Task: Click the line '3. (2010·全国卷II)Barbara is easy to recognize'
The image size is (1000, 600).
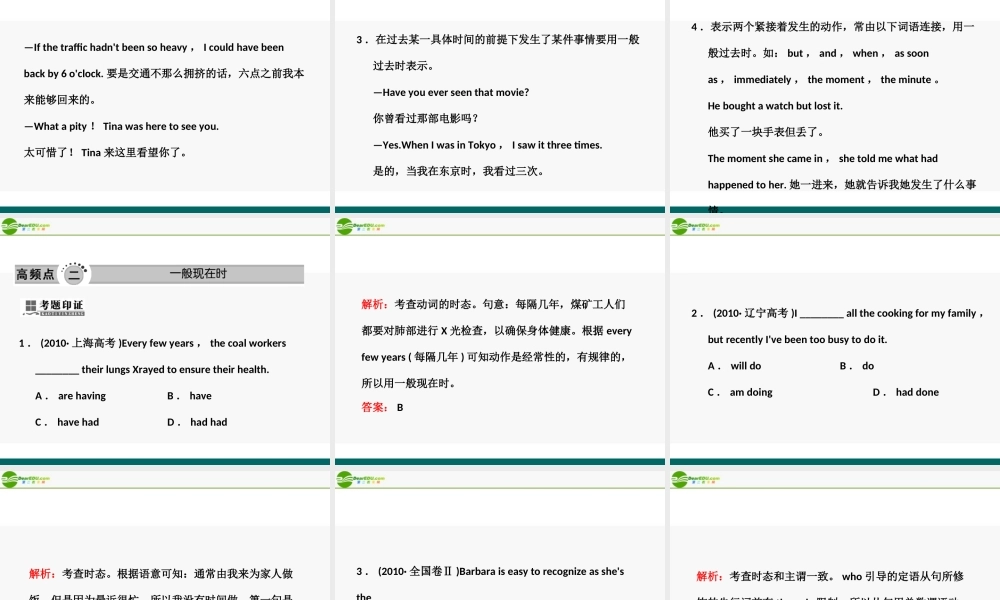Action: (x=490, y=571)
